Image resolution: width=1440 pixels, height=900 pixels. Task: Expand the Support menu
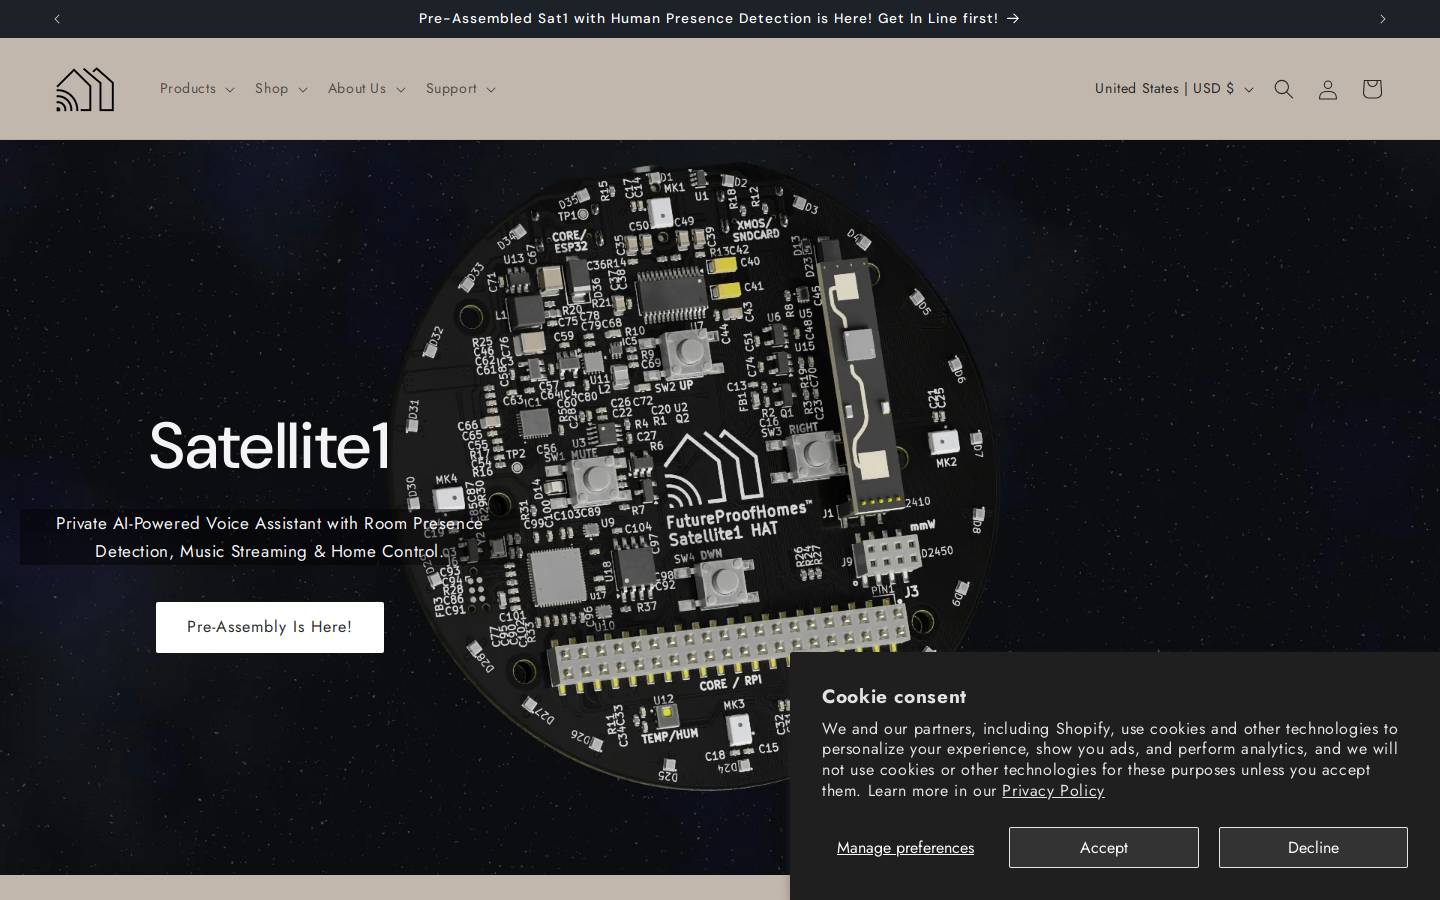[460, 89]
